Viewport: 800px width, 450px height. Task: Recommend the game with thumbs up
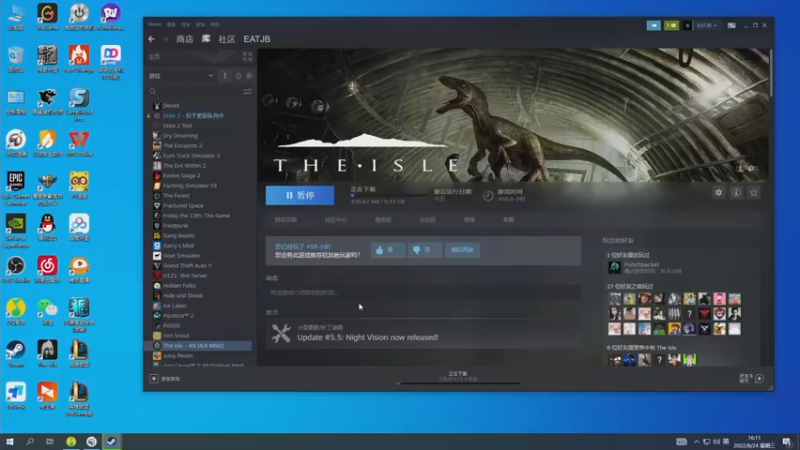(387, 250)
